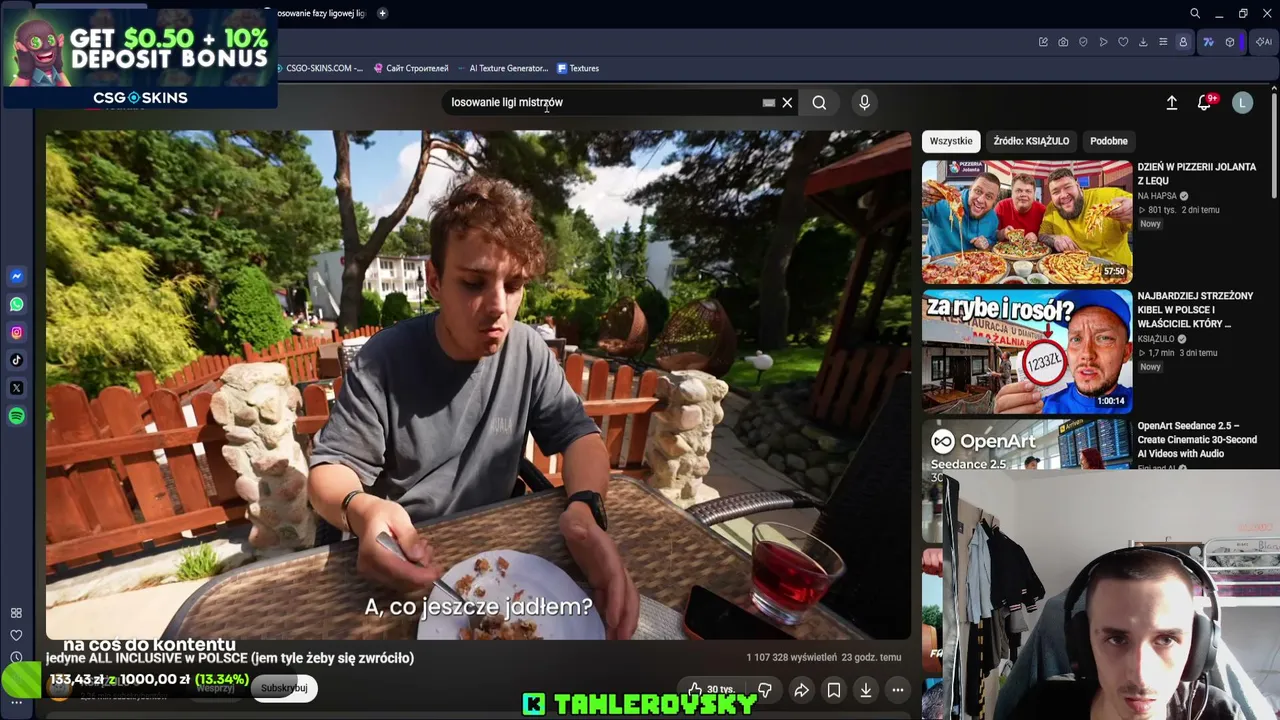The image size is (1280, 720).
Task: Start voice search with microphone button
Action: pos(865,102)
